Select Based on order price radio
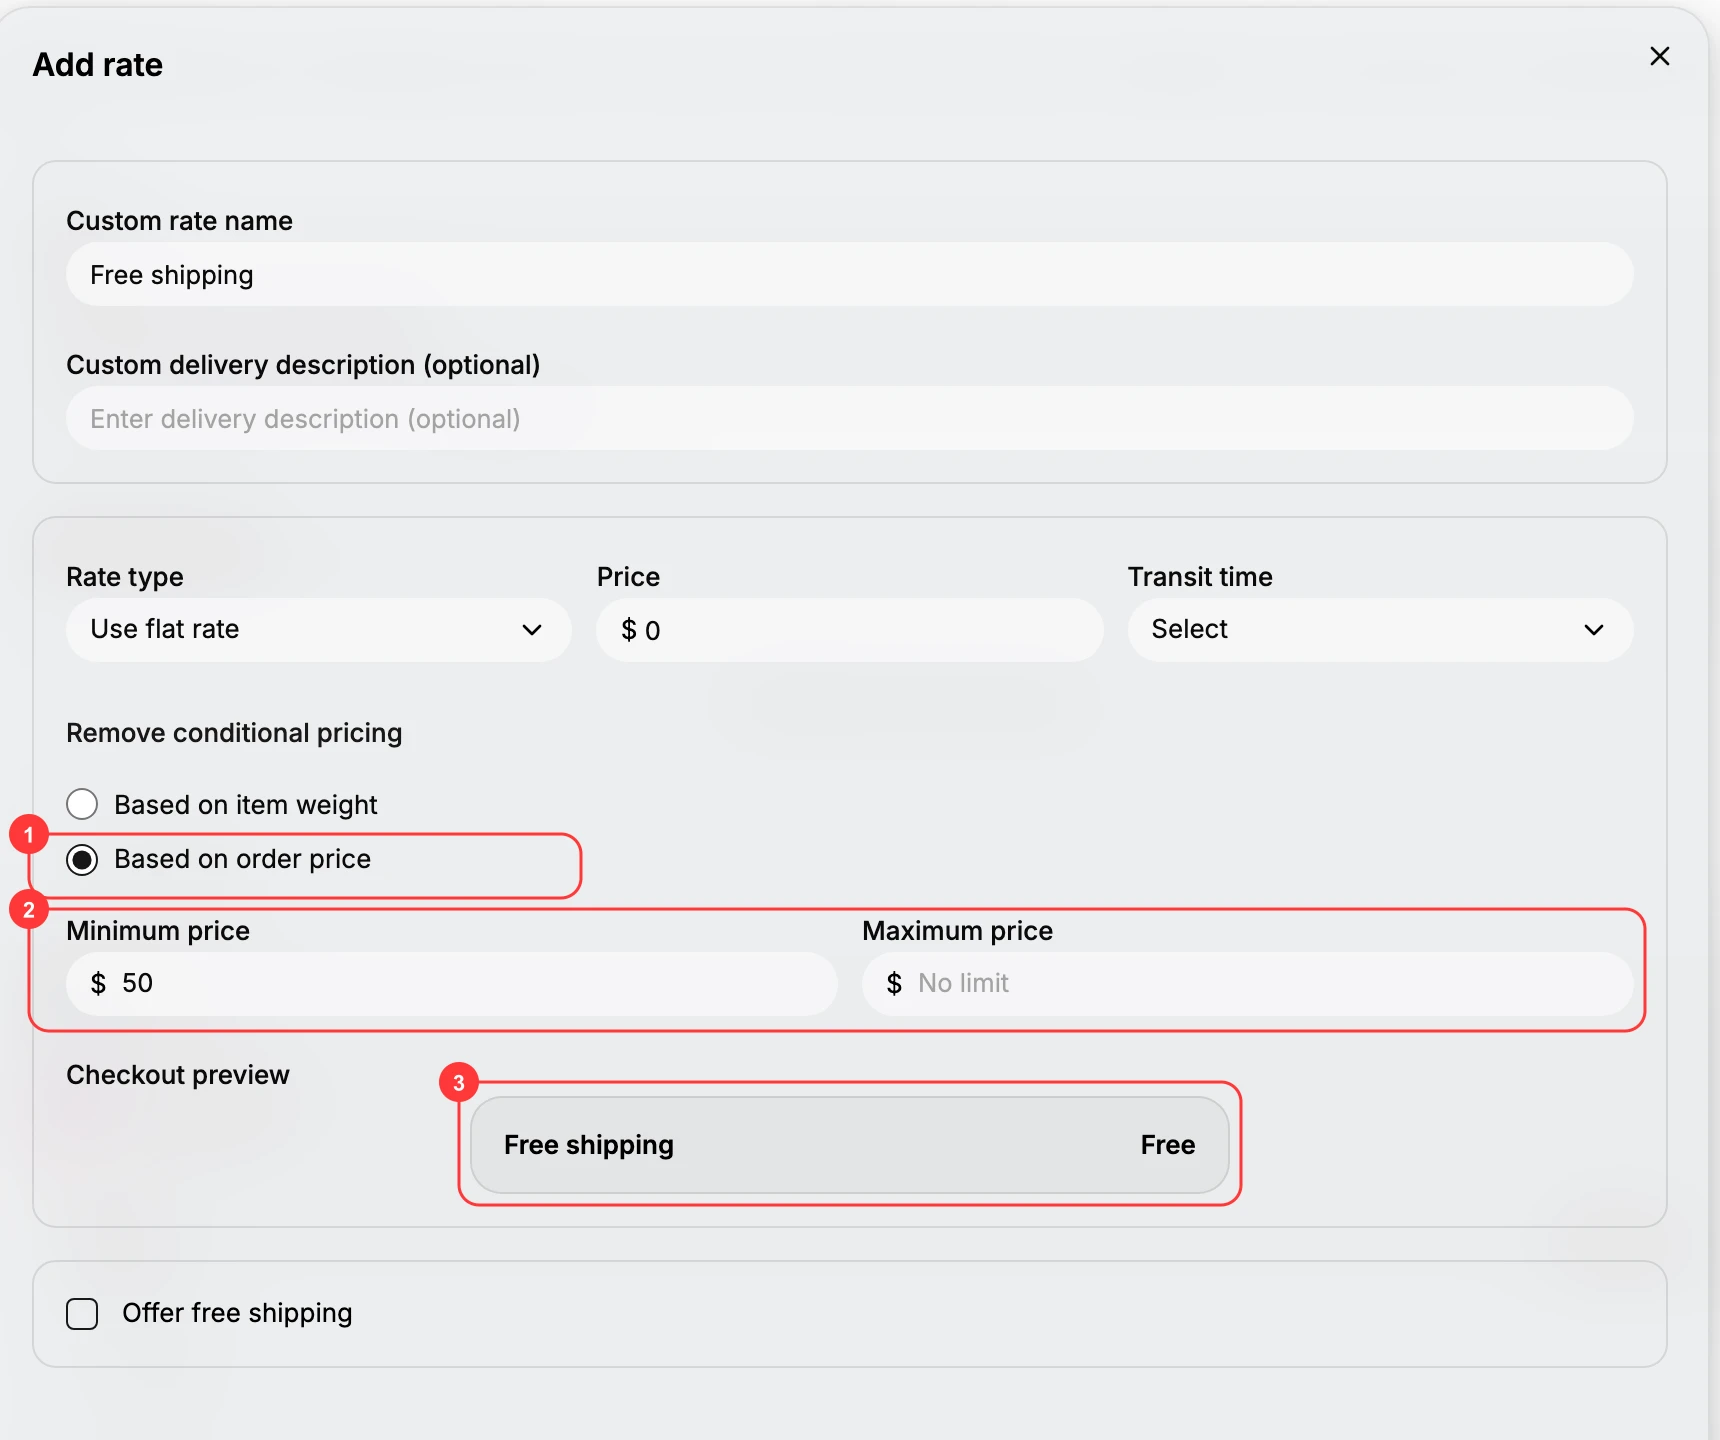The image size is (1720, 1440). tap(82, 860)
